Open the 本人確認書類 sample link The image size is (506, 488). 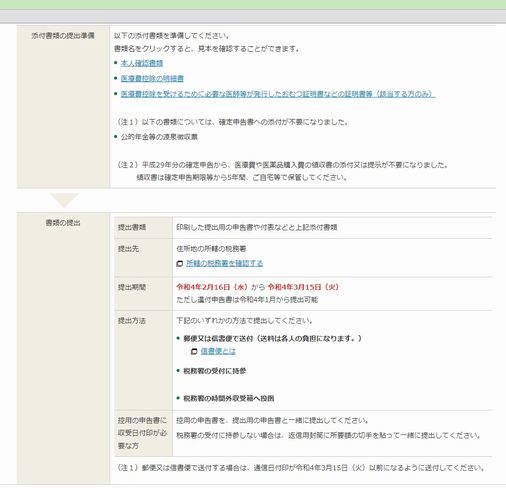(142, 63)
